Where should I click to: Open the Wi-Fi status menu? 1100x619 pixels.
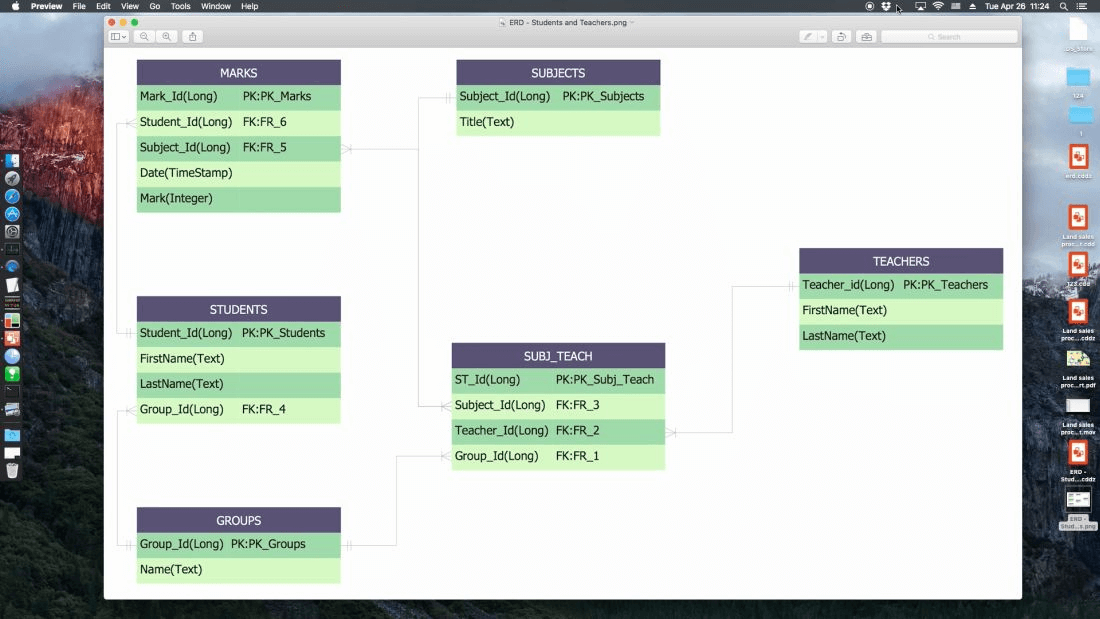click(x=938, y=6)
